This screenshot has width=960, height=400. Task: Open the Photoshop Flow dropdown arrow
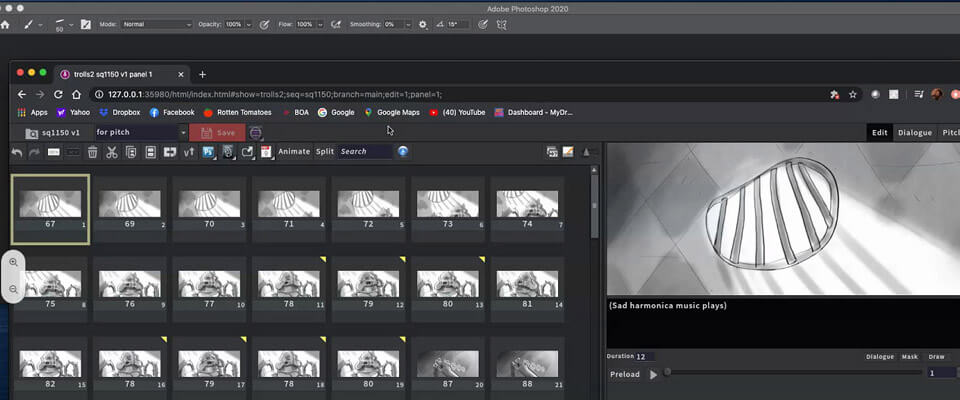coord(320,25)
